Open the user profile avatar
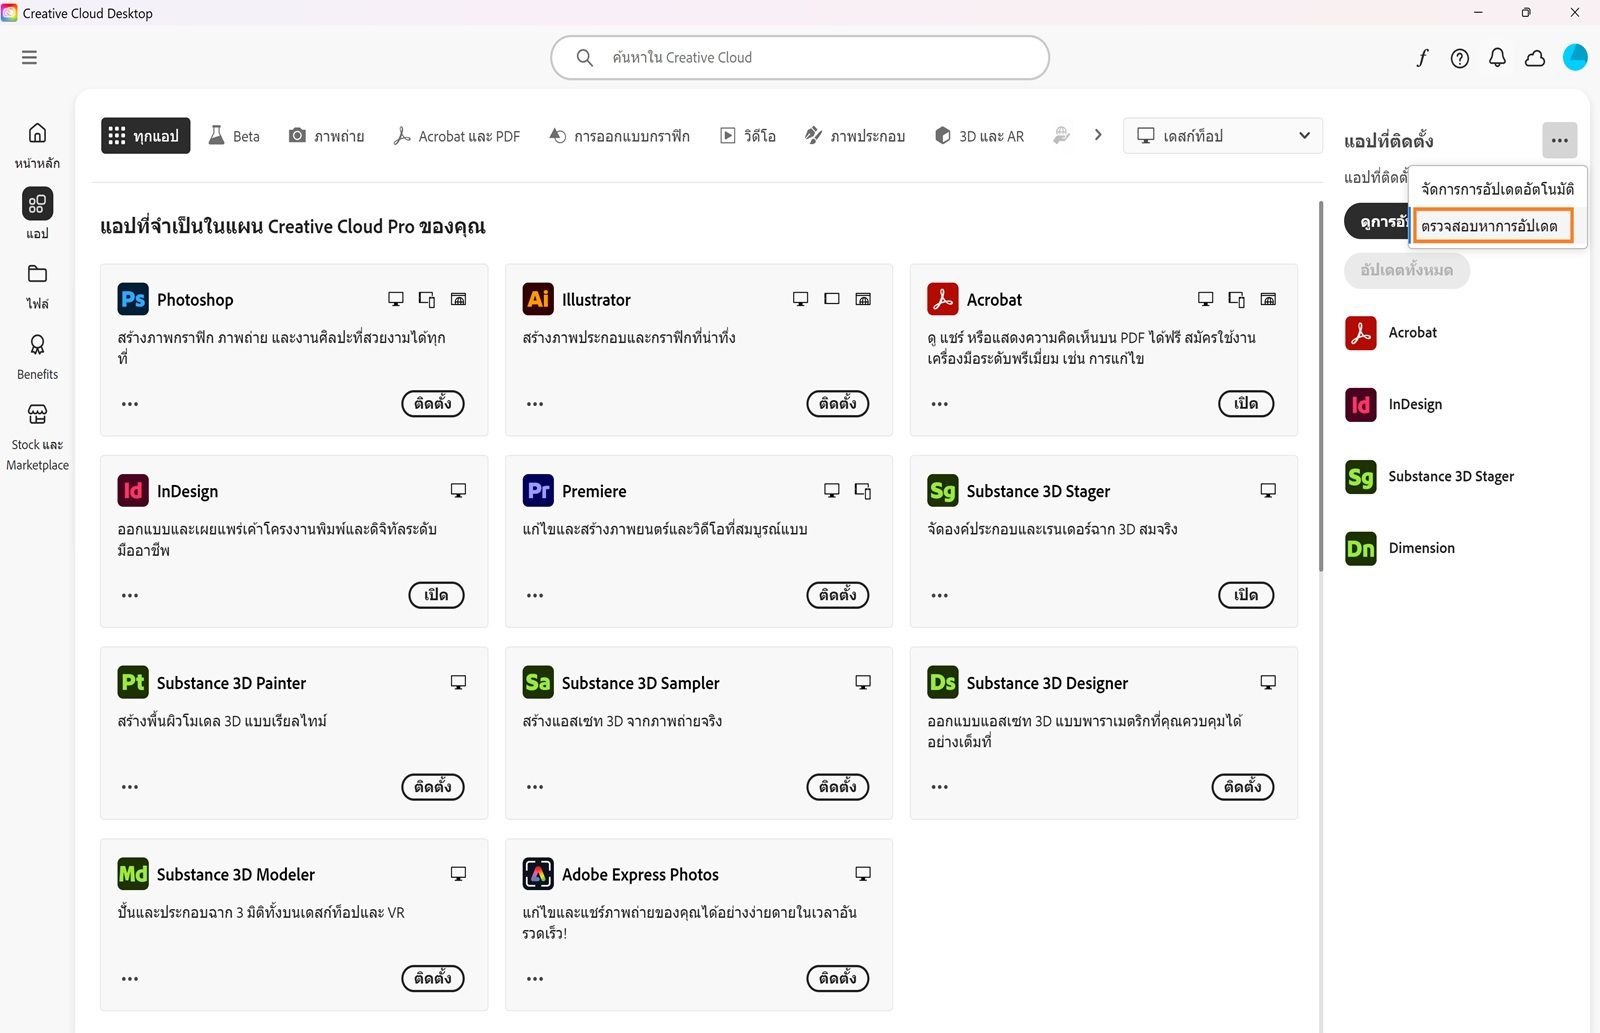This screenshot has height=1033, width=1600. coord(1575,57)
